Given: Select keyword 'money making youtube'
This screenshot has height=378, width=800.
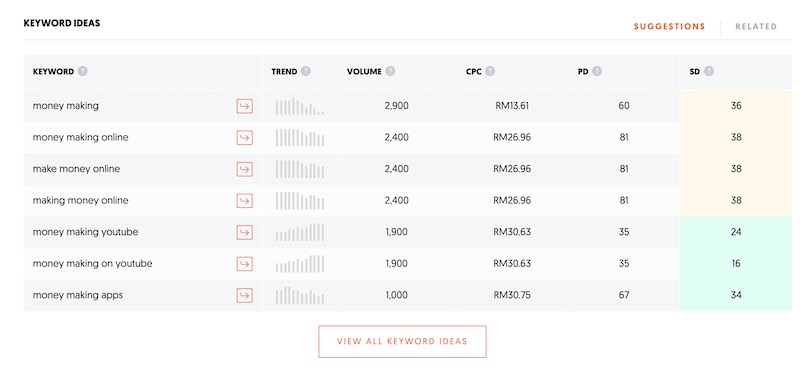Looking at the screenshot, I should point(85,232).
